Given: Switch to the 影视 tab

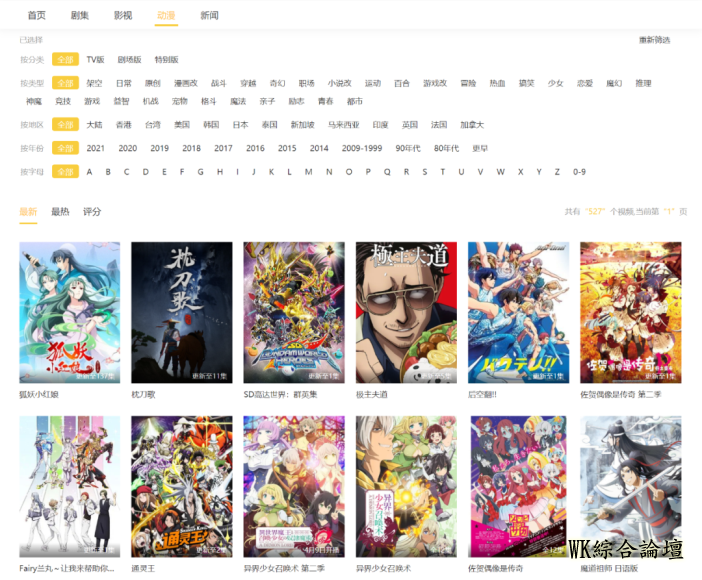Looking at the screenshot, I should click(x=123, y=16).
